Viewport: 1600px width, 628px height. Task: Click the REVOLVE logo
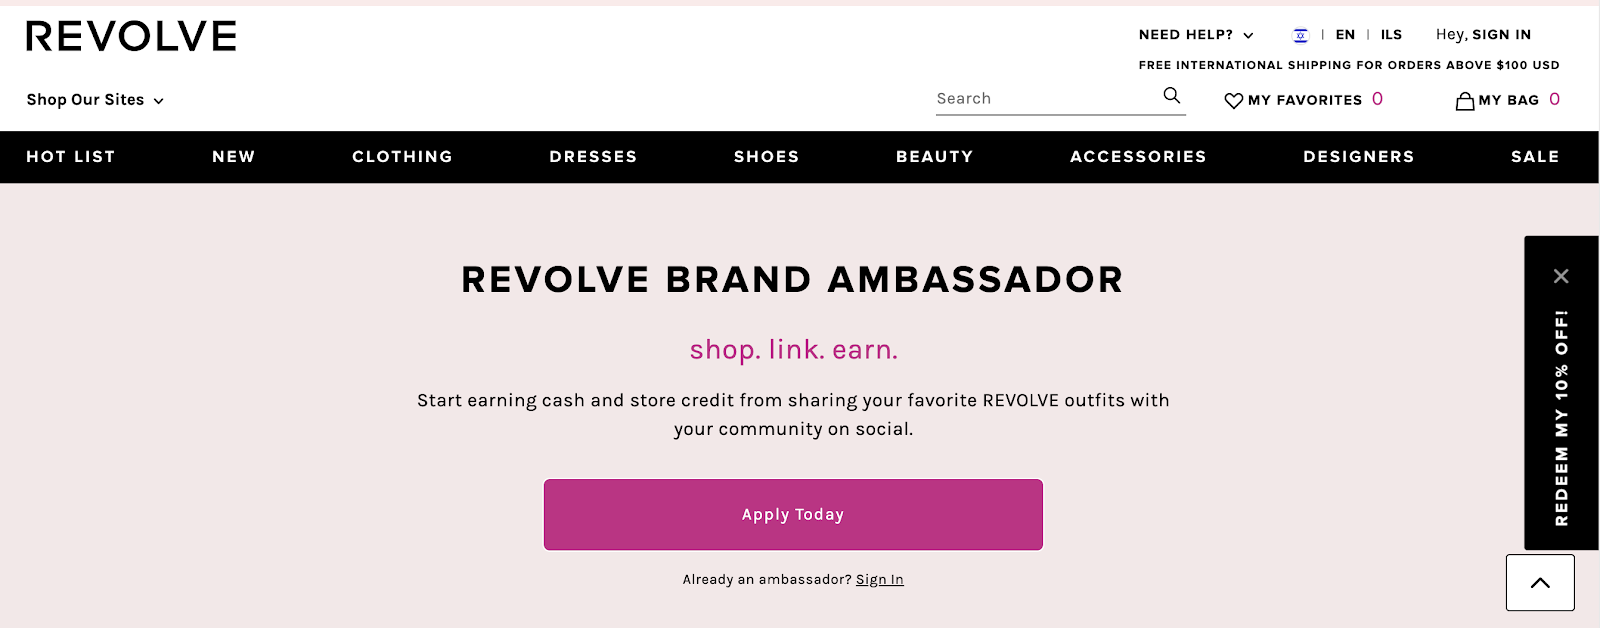coord(131,37)
